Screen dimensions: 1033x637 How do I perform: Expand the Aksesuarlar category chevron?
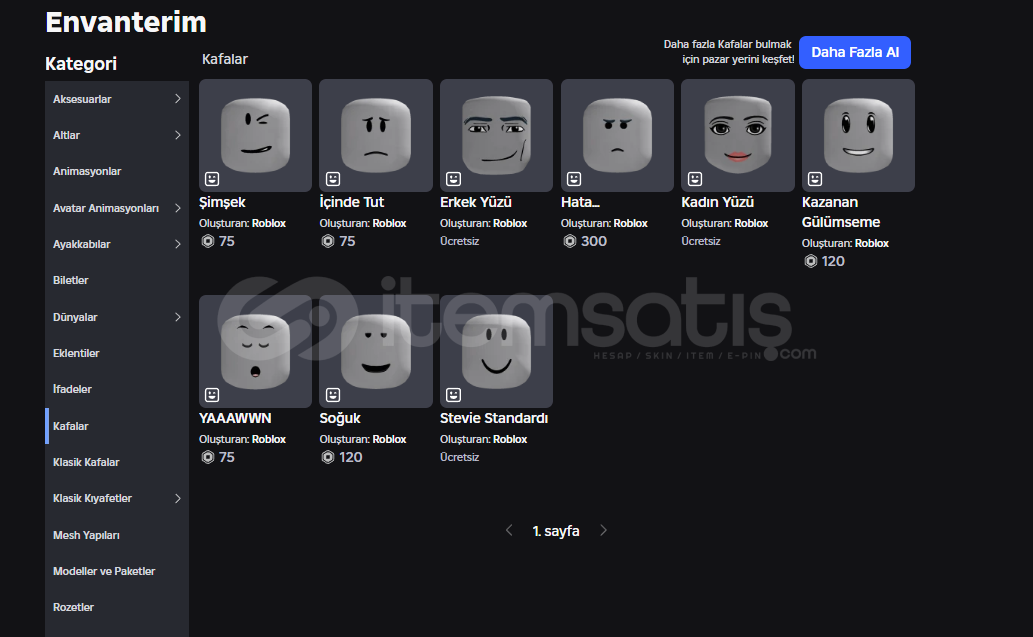point(177,99)
